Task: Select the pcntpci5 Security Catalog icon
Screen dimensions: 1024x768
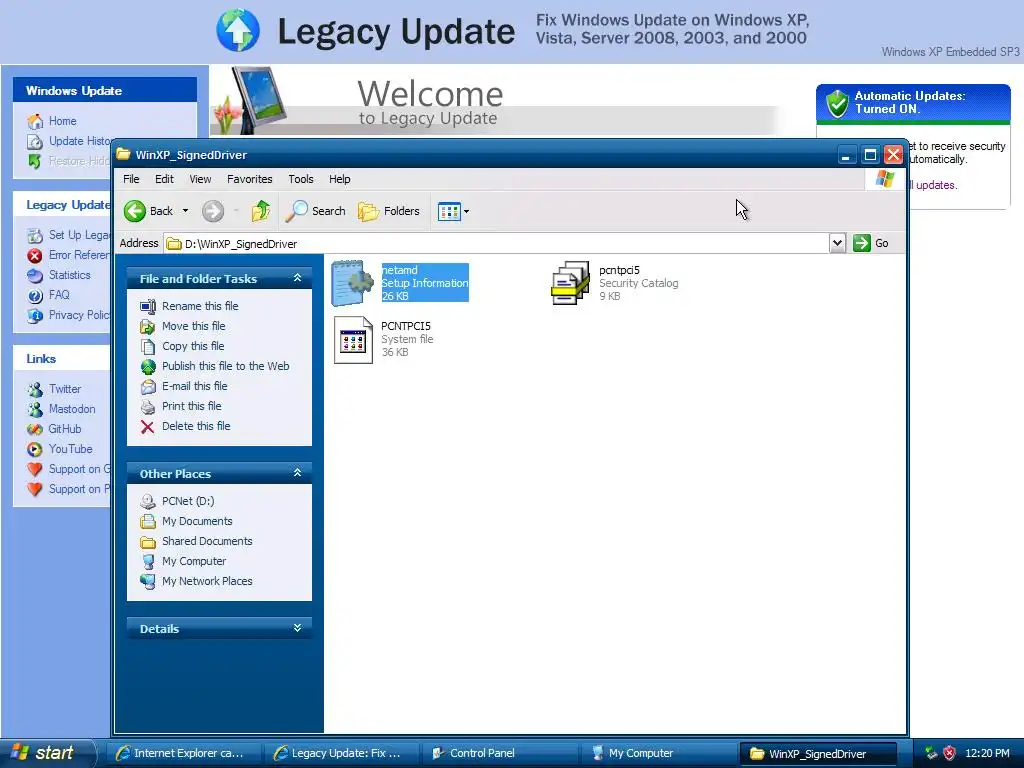Action: click(570, 283)
